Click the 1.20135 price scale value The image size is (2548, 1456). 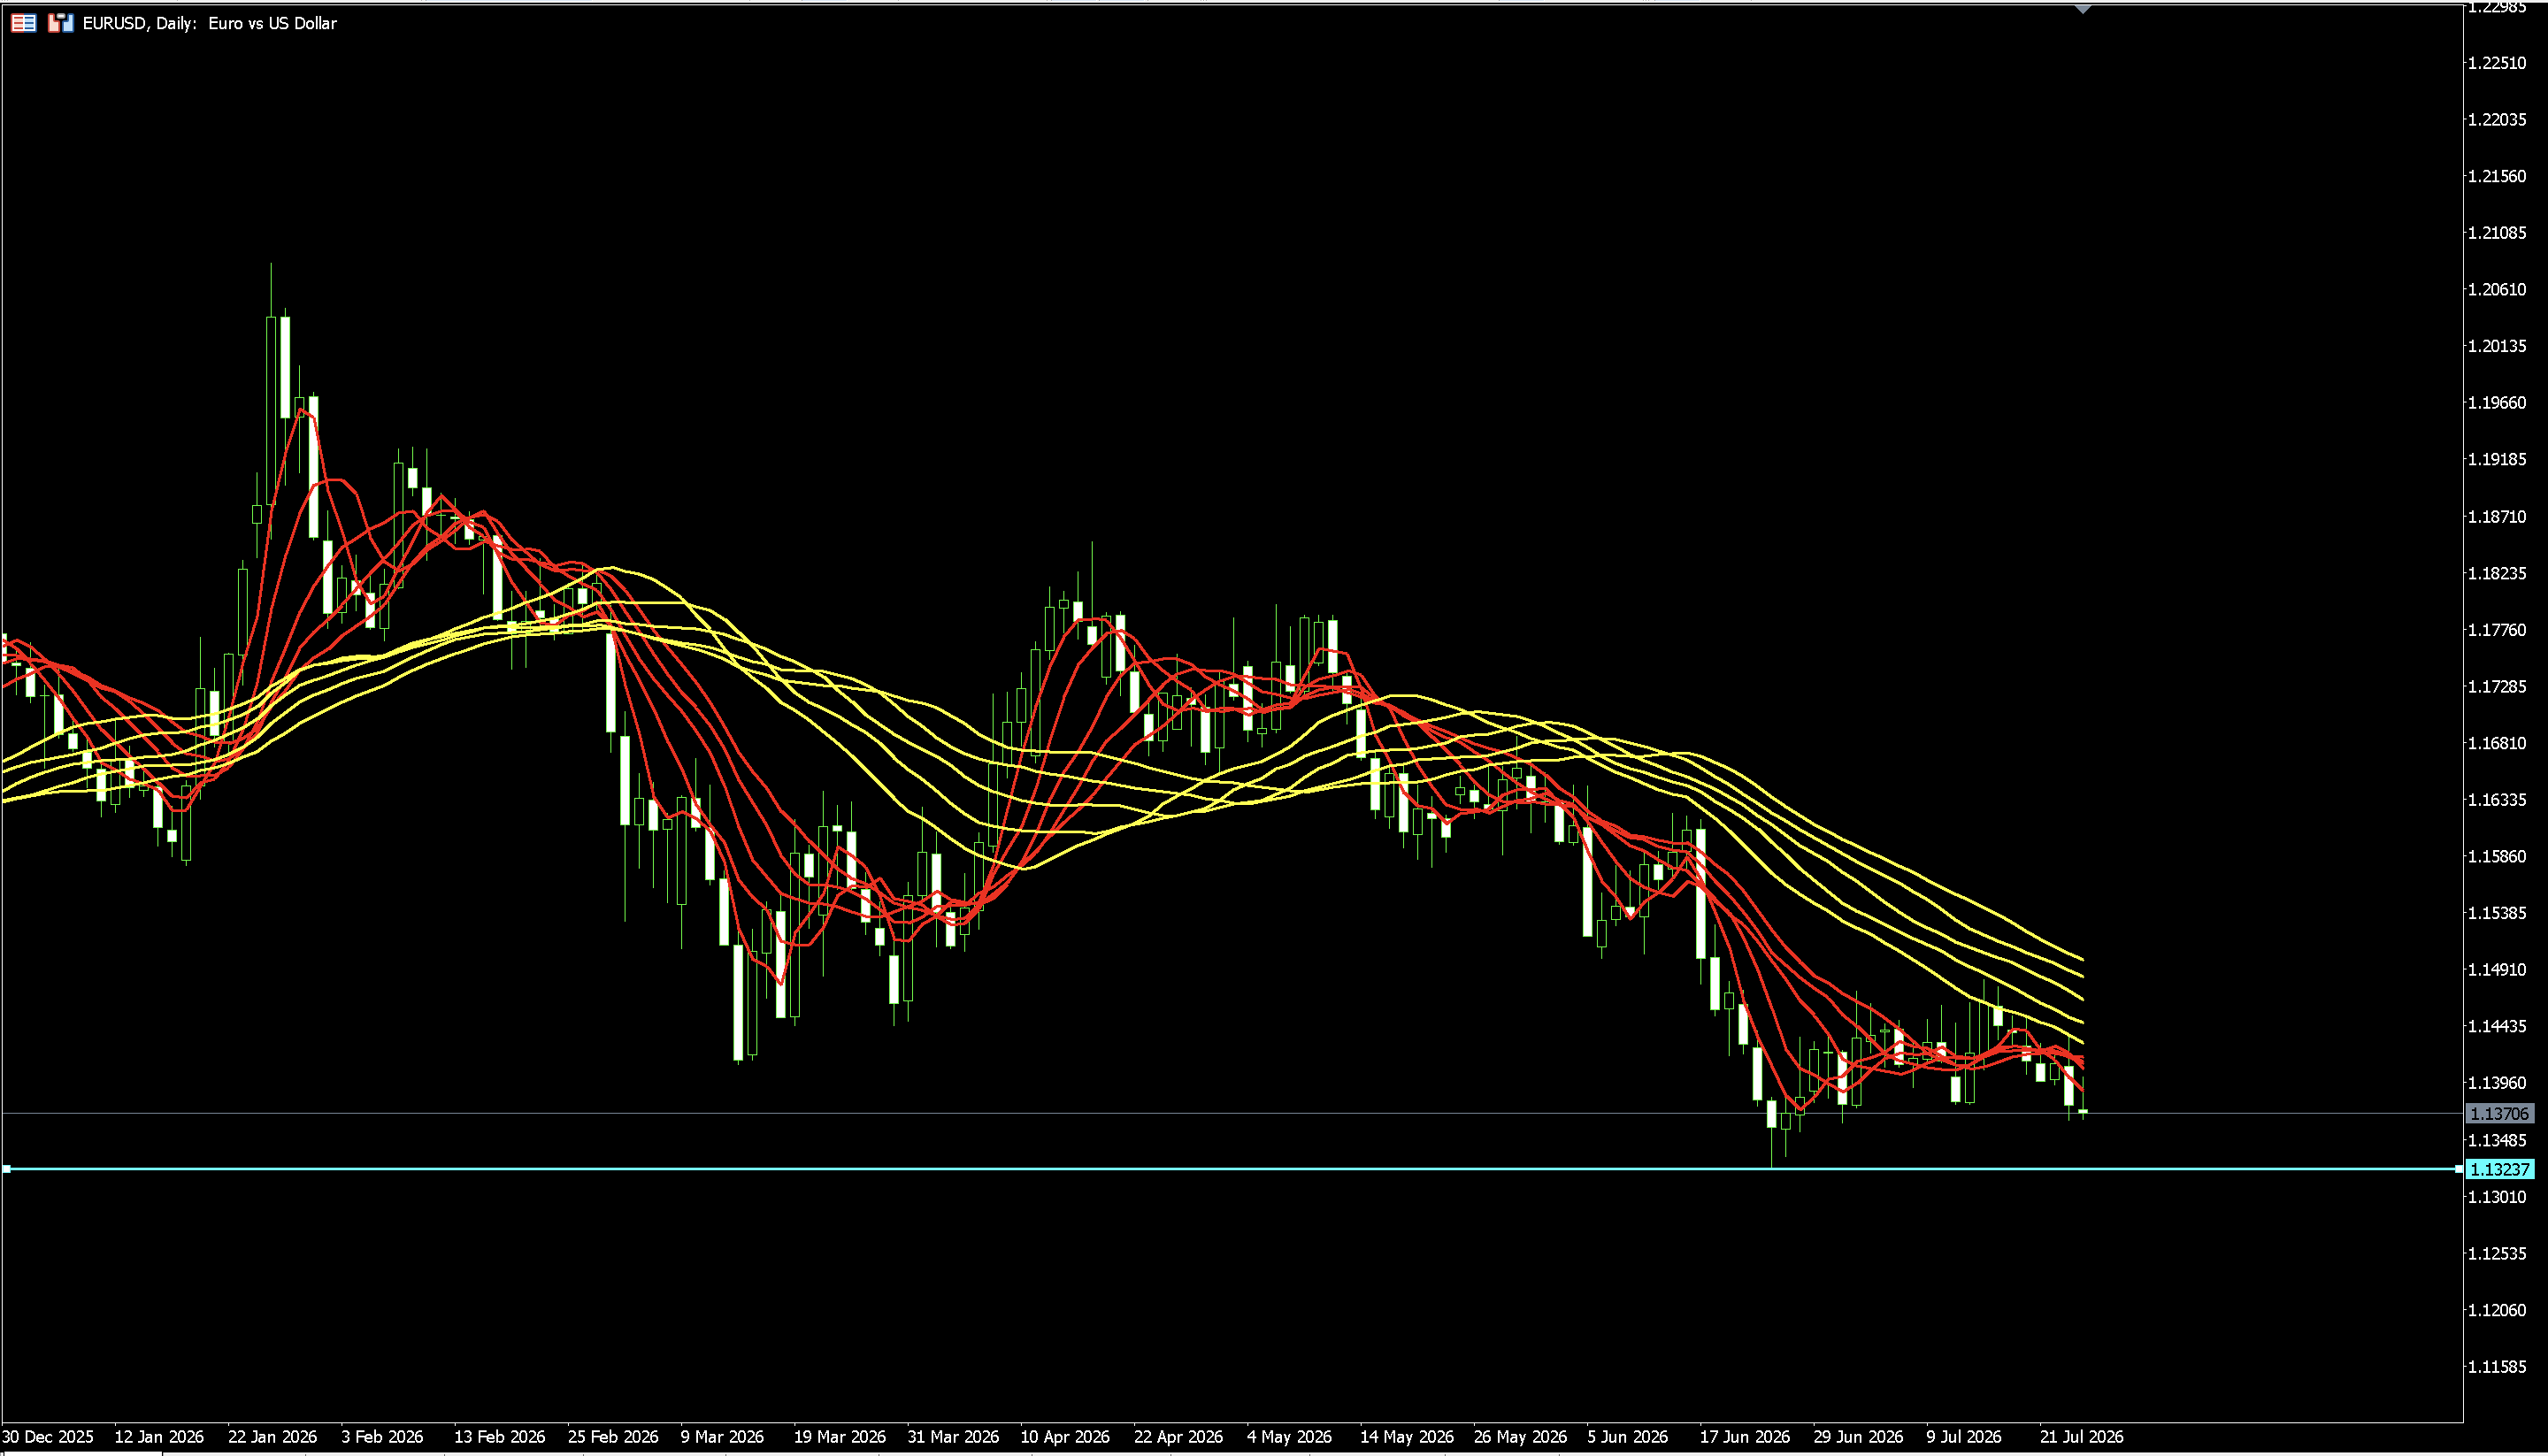click(x=2497, y=346)
